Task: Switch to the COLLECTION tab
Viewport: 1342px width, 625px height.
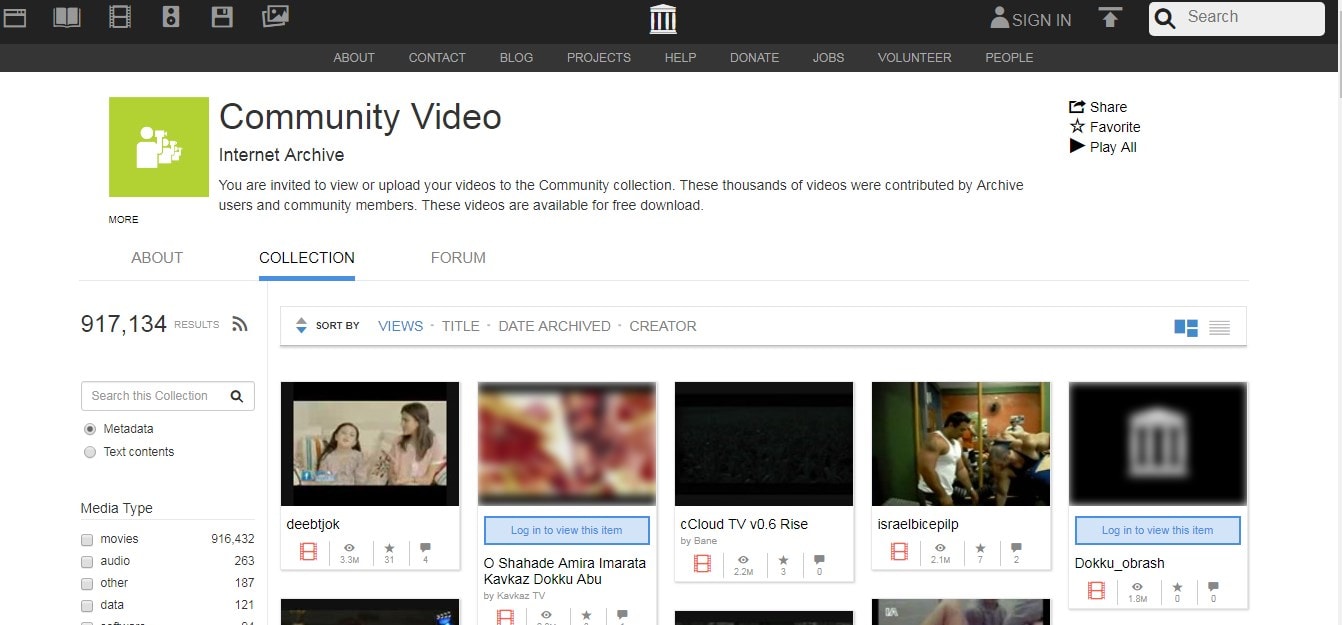Action: coord(307,258)
